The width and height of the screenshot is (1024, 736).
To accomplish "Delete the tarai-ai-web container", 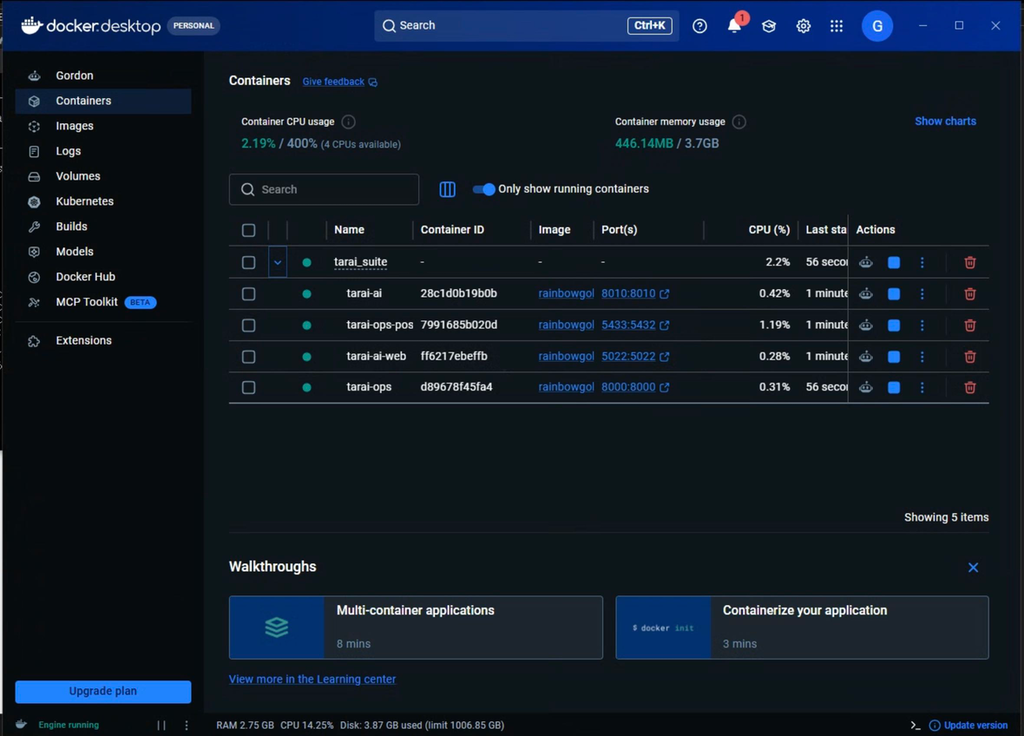I will (x=970, y=357).
